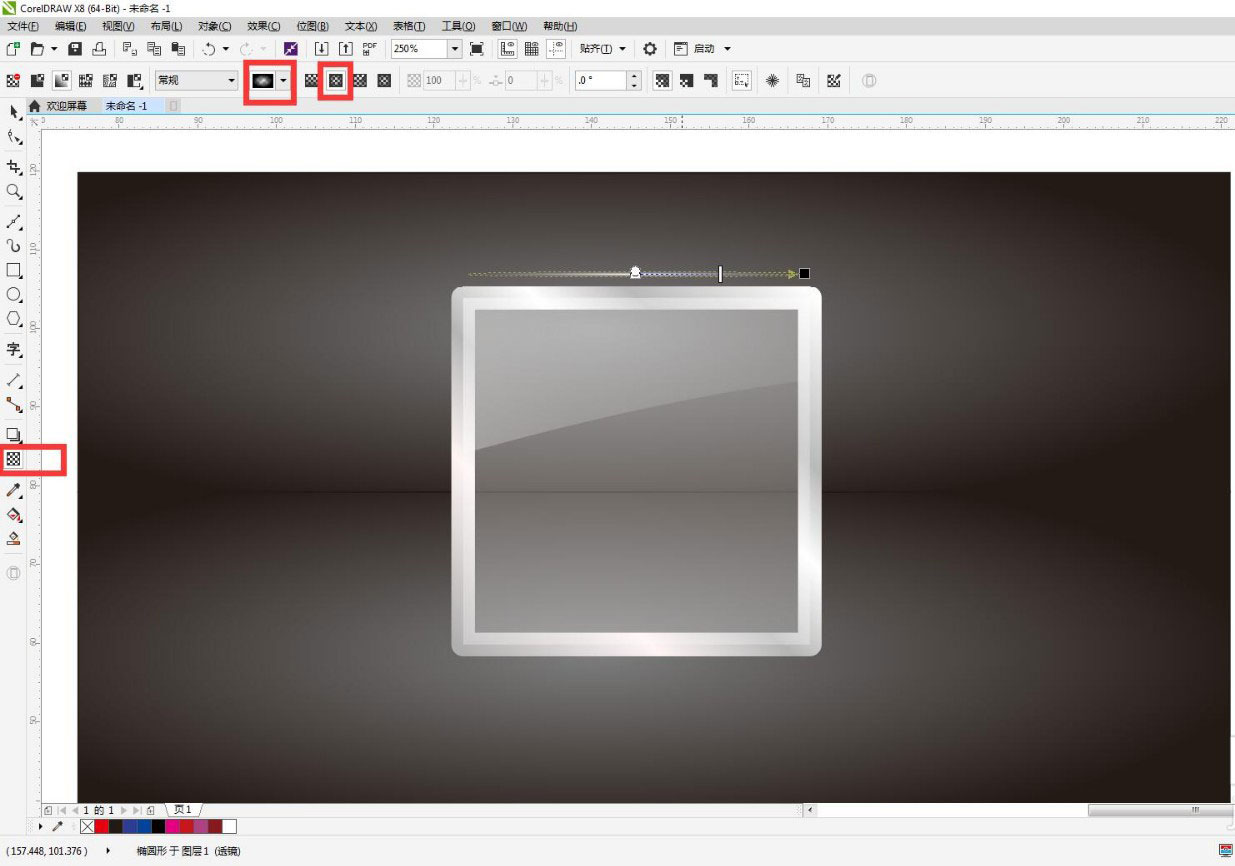The image size is (1235, 866).
Task: Open the 250% zoom level dropdown
Action: (455, 48)
